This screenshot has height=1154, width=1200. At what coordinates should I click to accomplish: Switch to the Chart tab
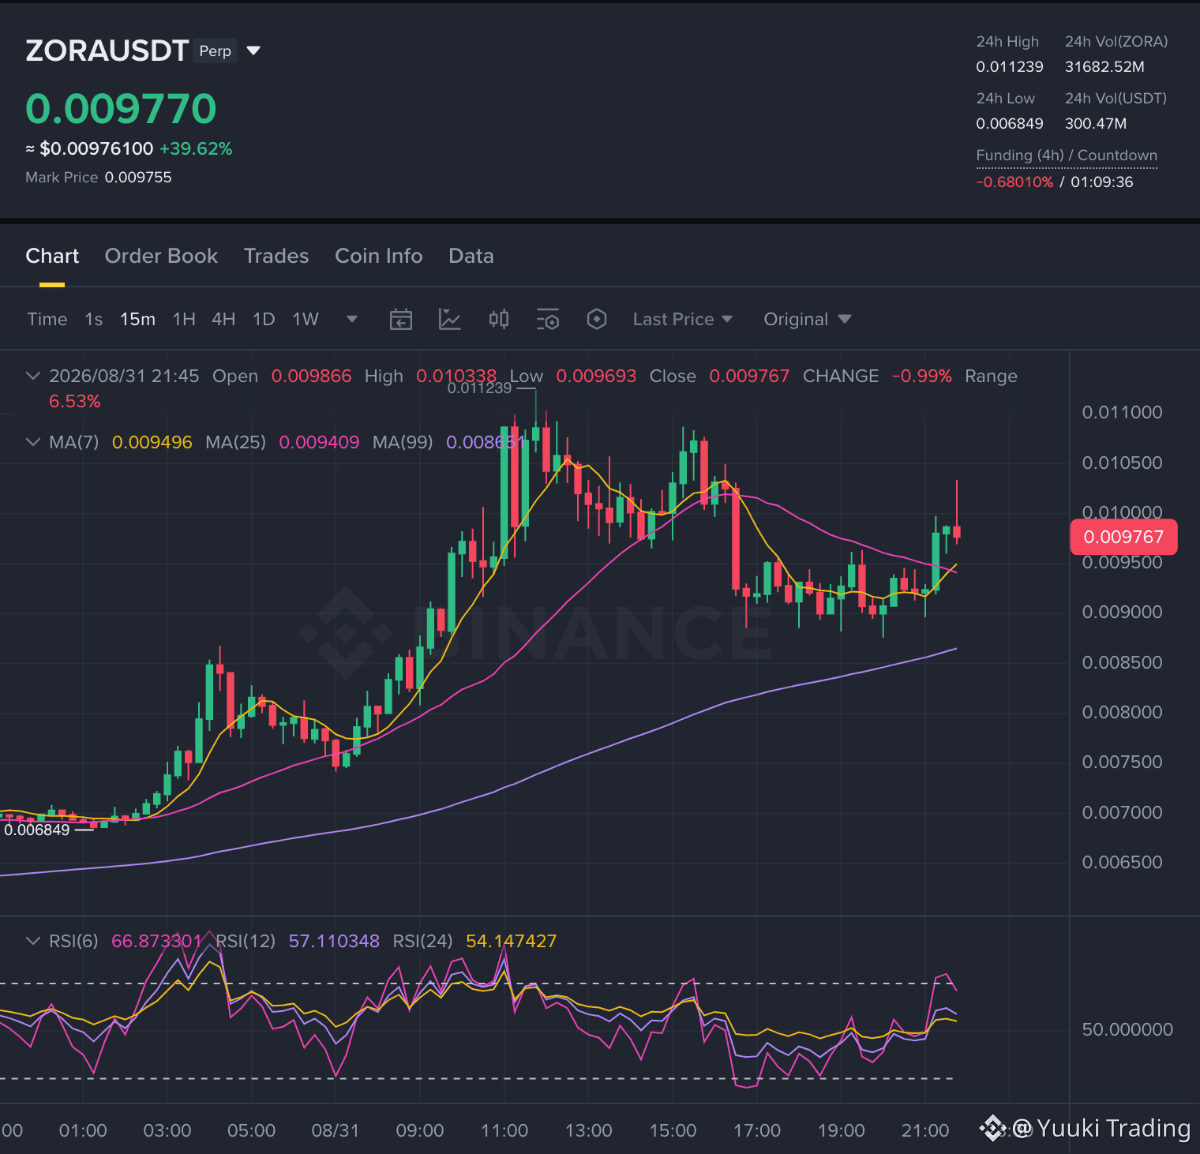[x=52, y=256]
